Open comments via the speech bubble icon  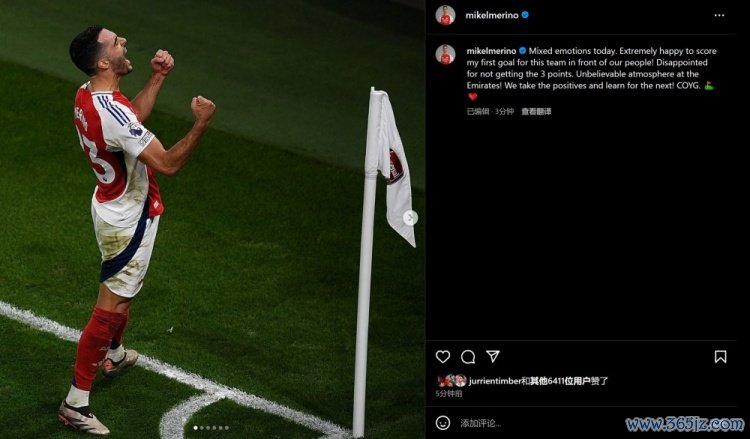tap(468, 357)
